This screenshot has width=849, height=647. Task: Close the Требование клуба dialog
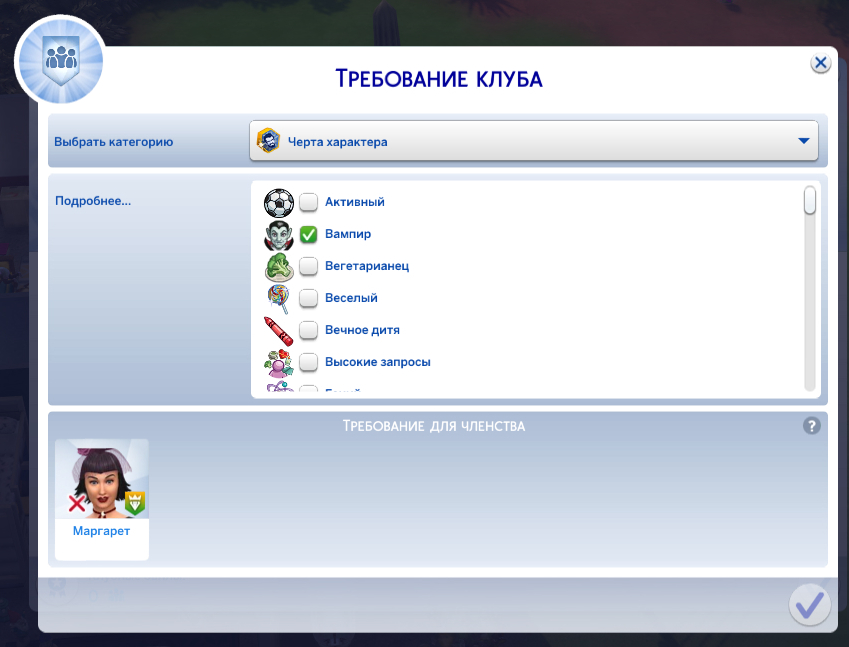pos(820,63)
